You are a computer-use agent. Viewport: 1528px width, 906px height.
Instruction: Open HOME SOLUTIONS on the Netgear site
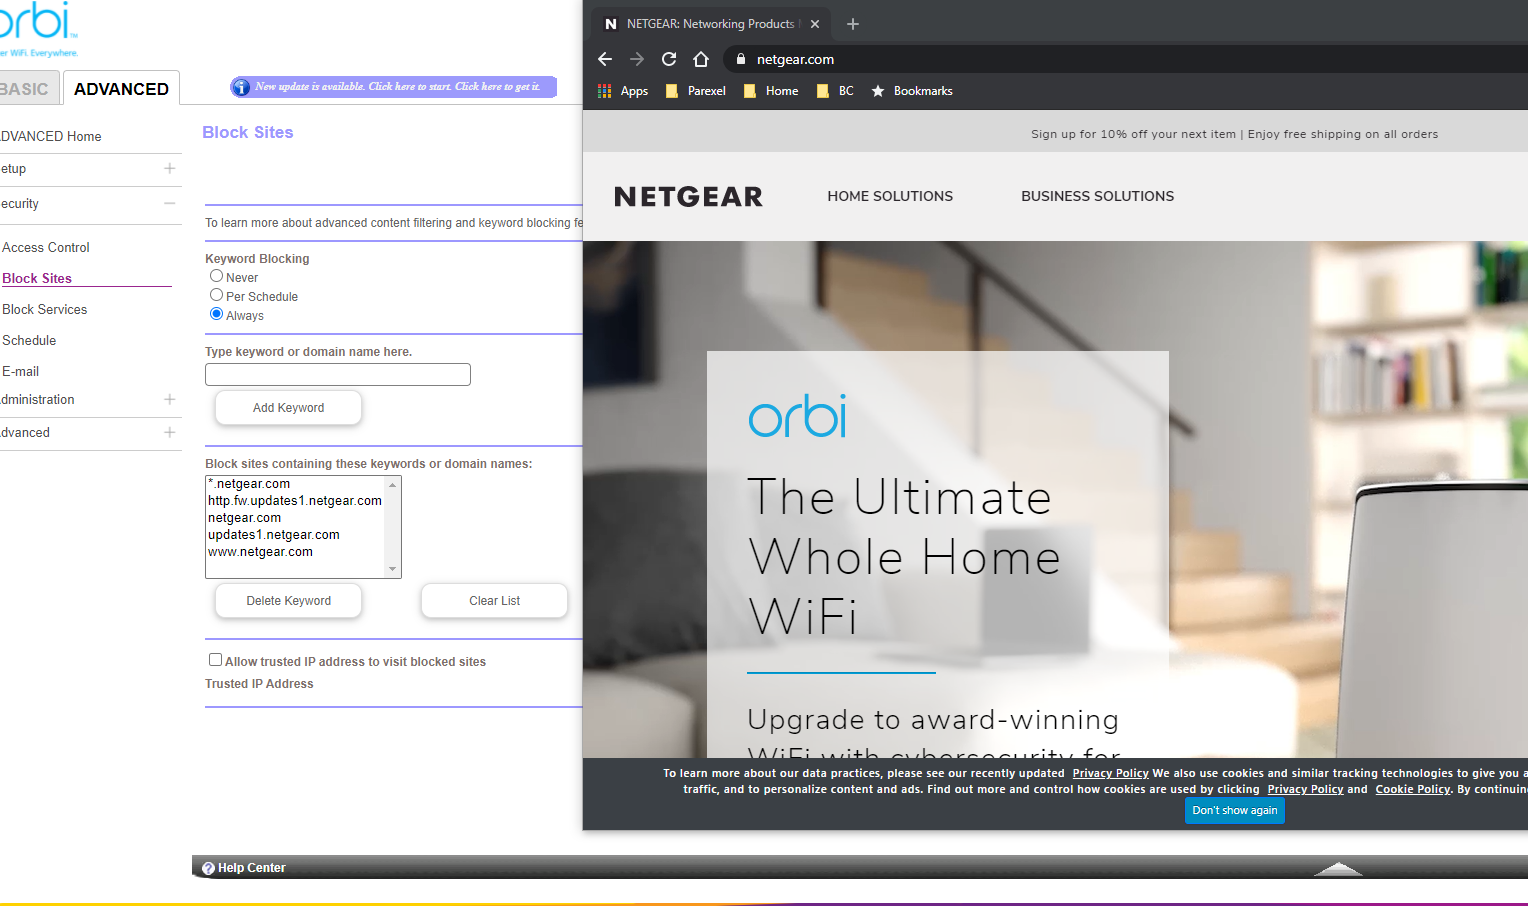[890, 196]
